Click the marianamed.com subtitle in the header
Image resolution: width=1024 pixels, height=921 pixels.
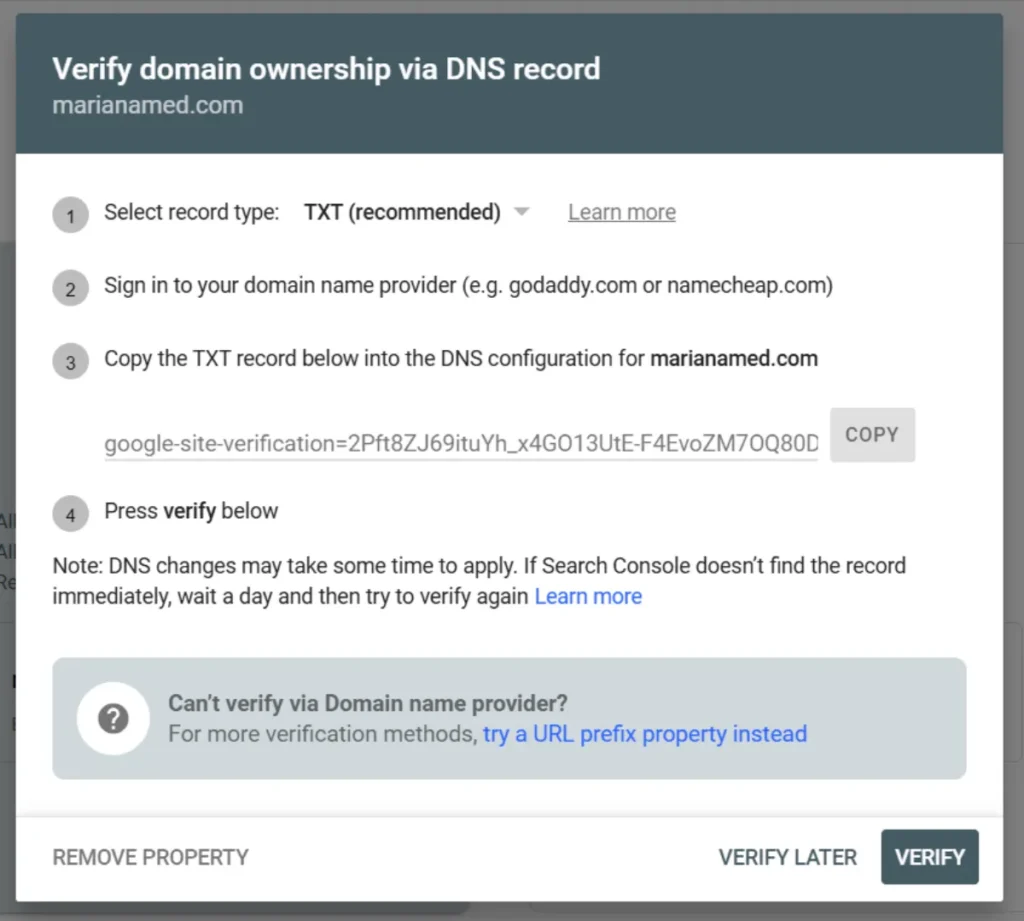click(x=147, y=105)
